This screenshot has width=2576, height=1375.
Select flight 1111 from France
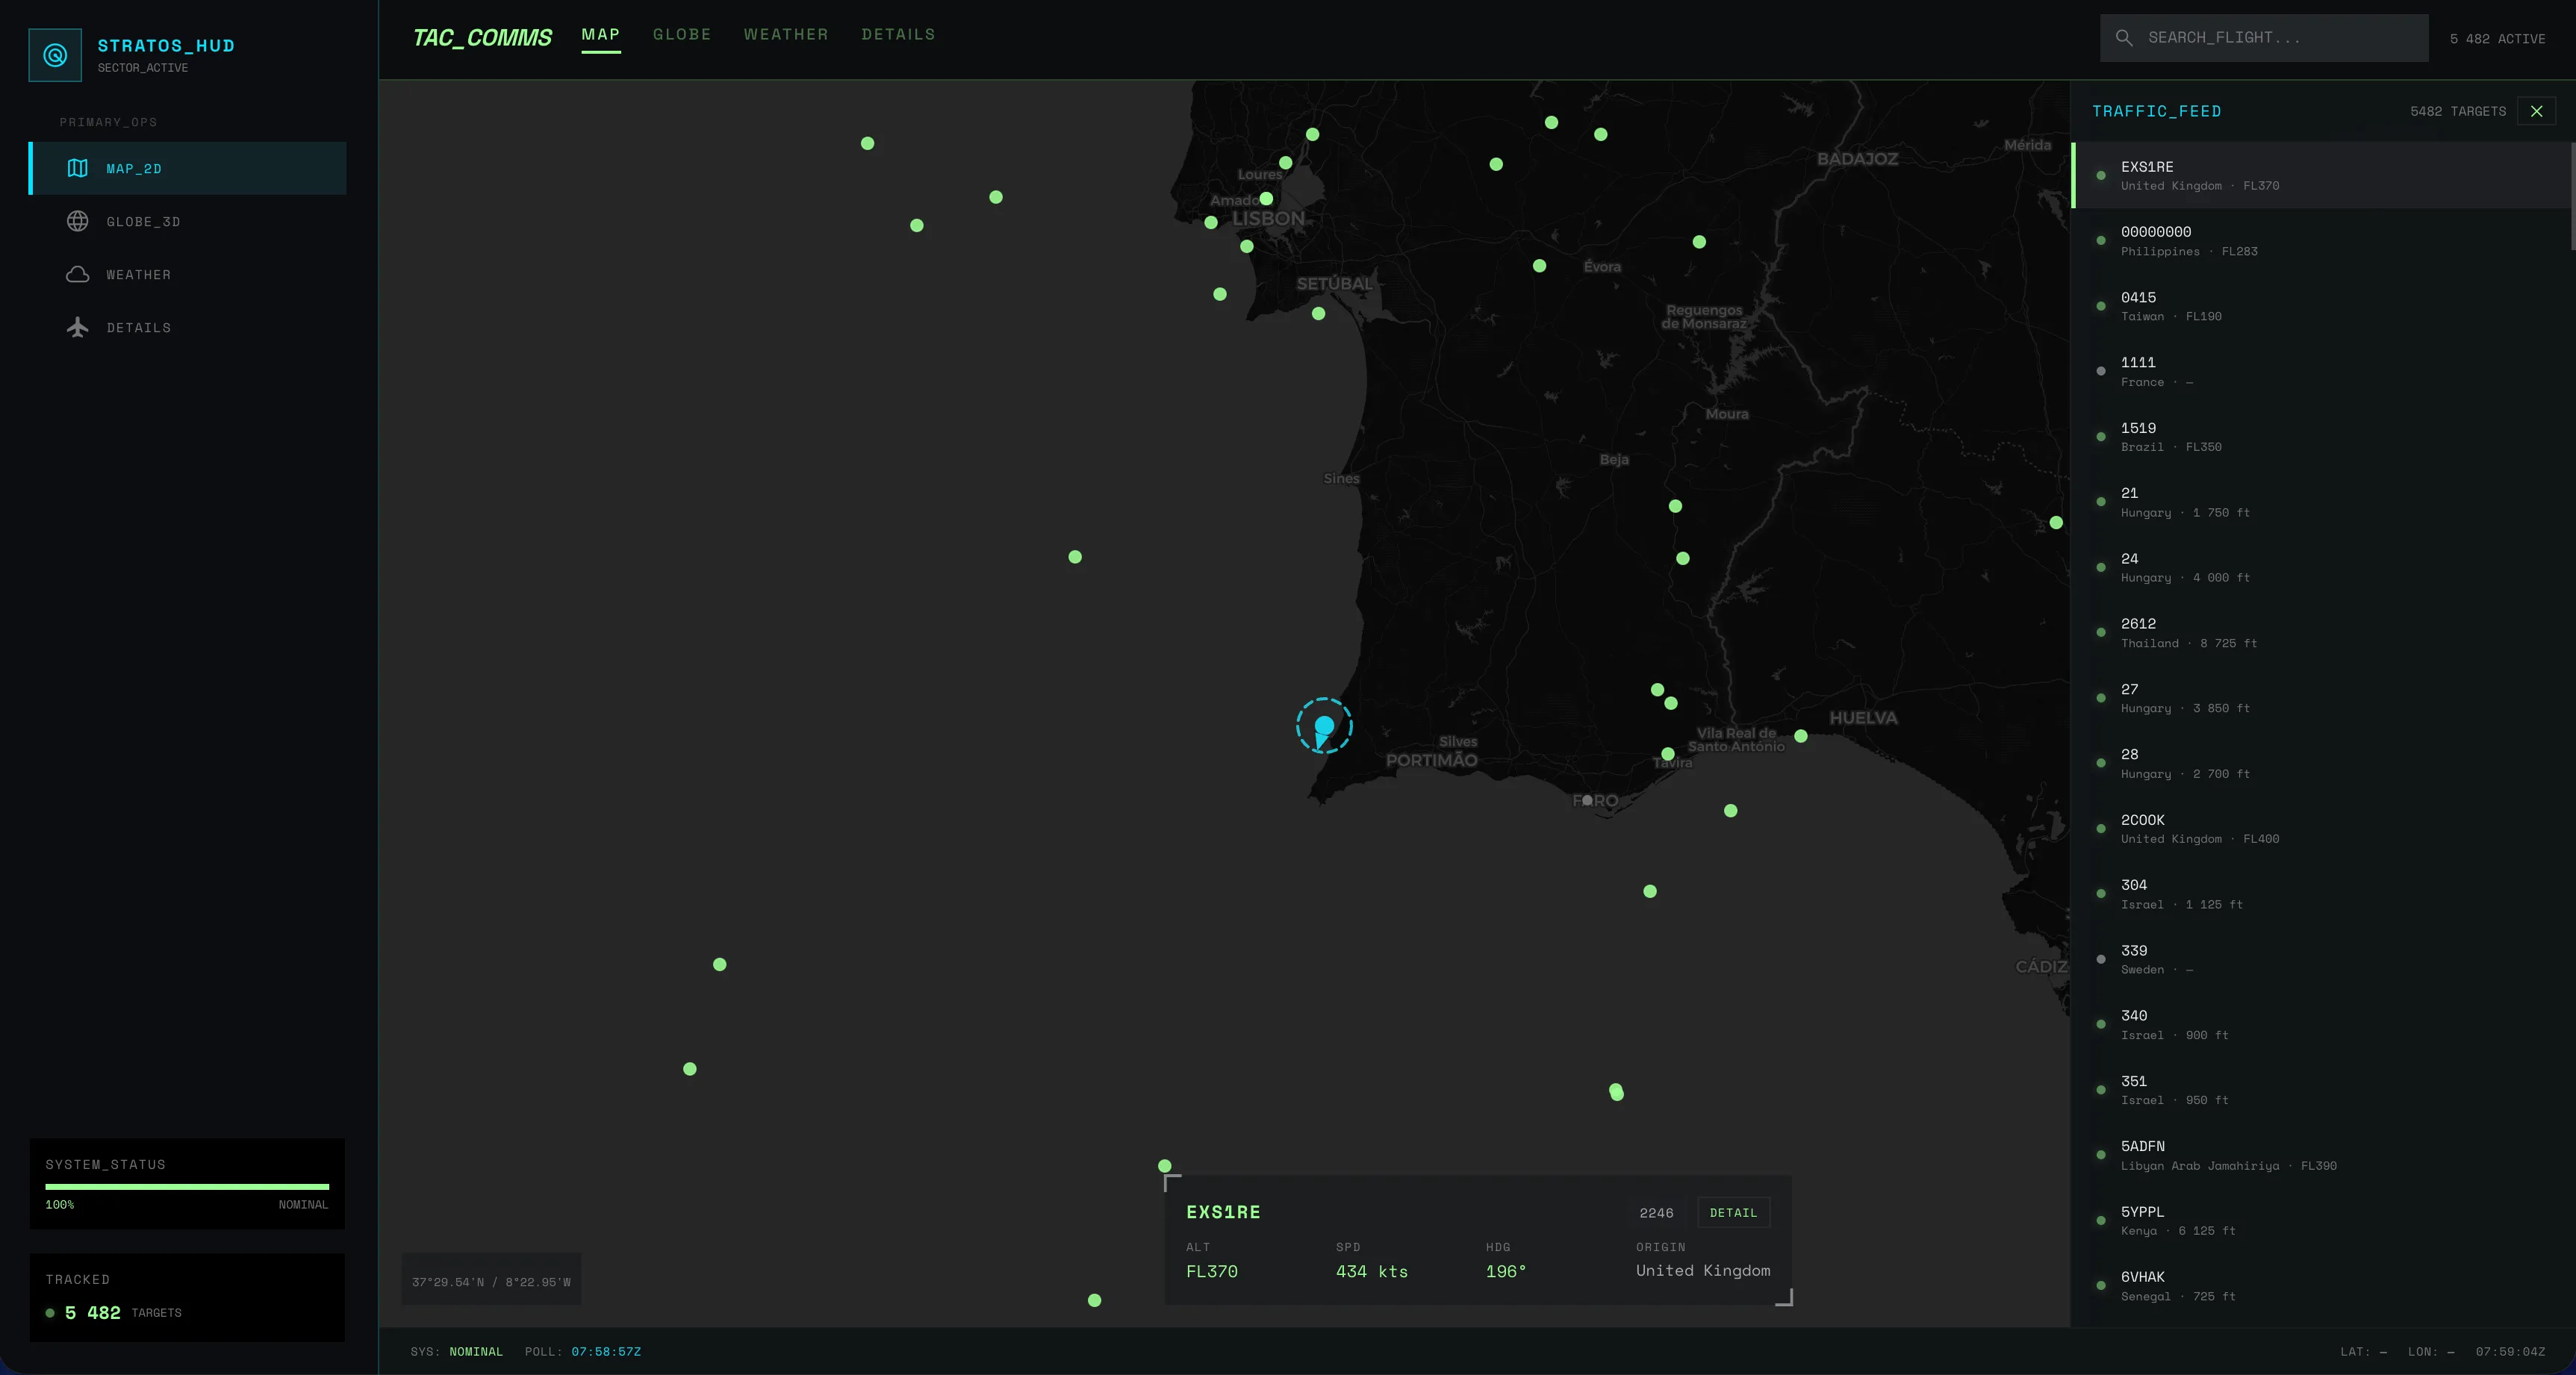click(2320, 371)
